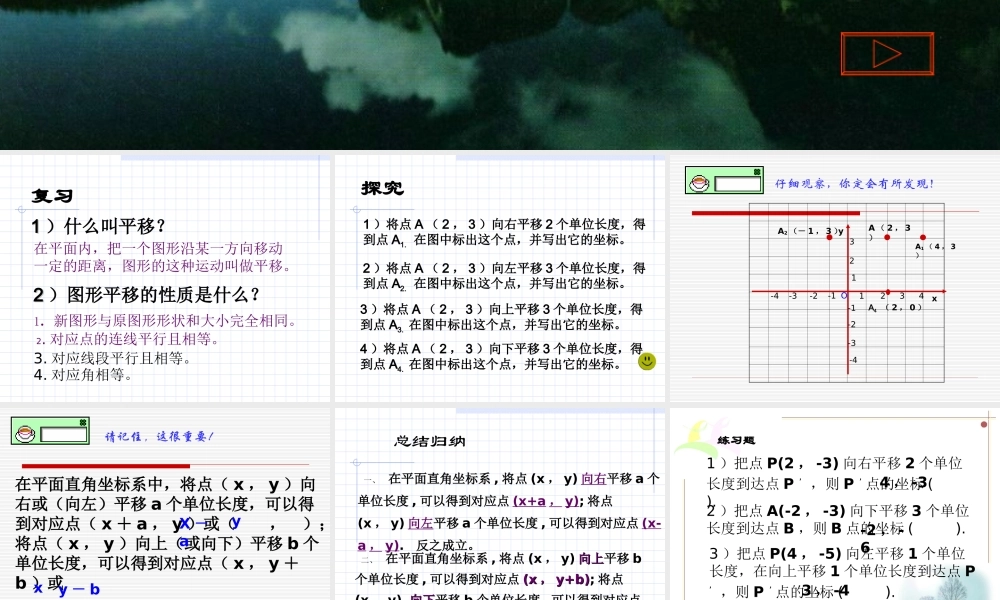Click the heading 1）什么叫平移?
Viewport: 1000px width, 600px height.
click(x=99, y=226)
